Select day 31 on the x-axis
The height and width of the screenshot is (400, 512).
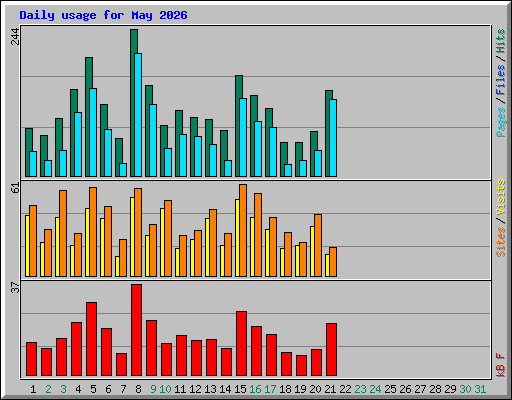tap(480, 389)
